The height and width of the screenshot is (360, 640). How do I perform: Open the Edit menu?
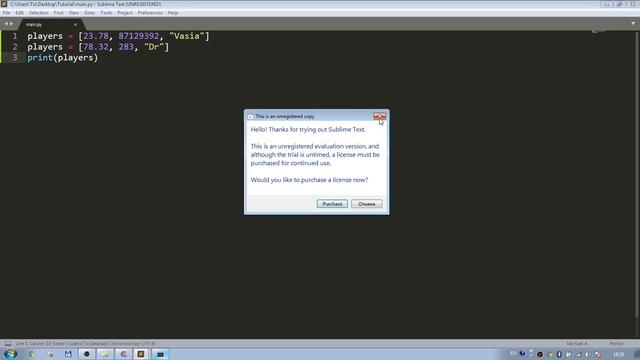click(x=20, y=13)
